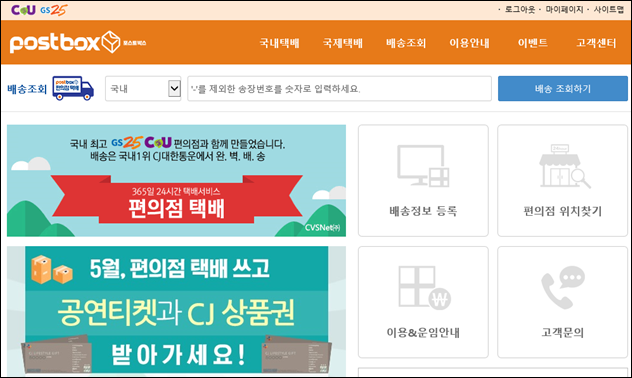Click the blue 배송조회 heading text
This screenshot has height=378, width=632.
point(27,89)
